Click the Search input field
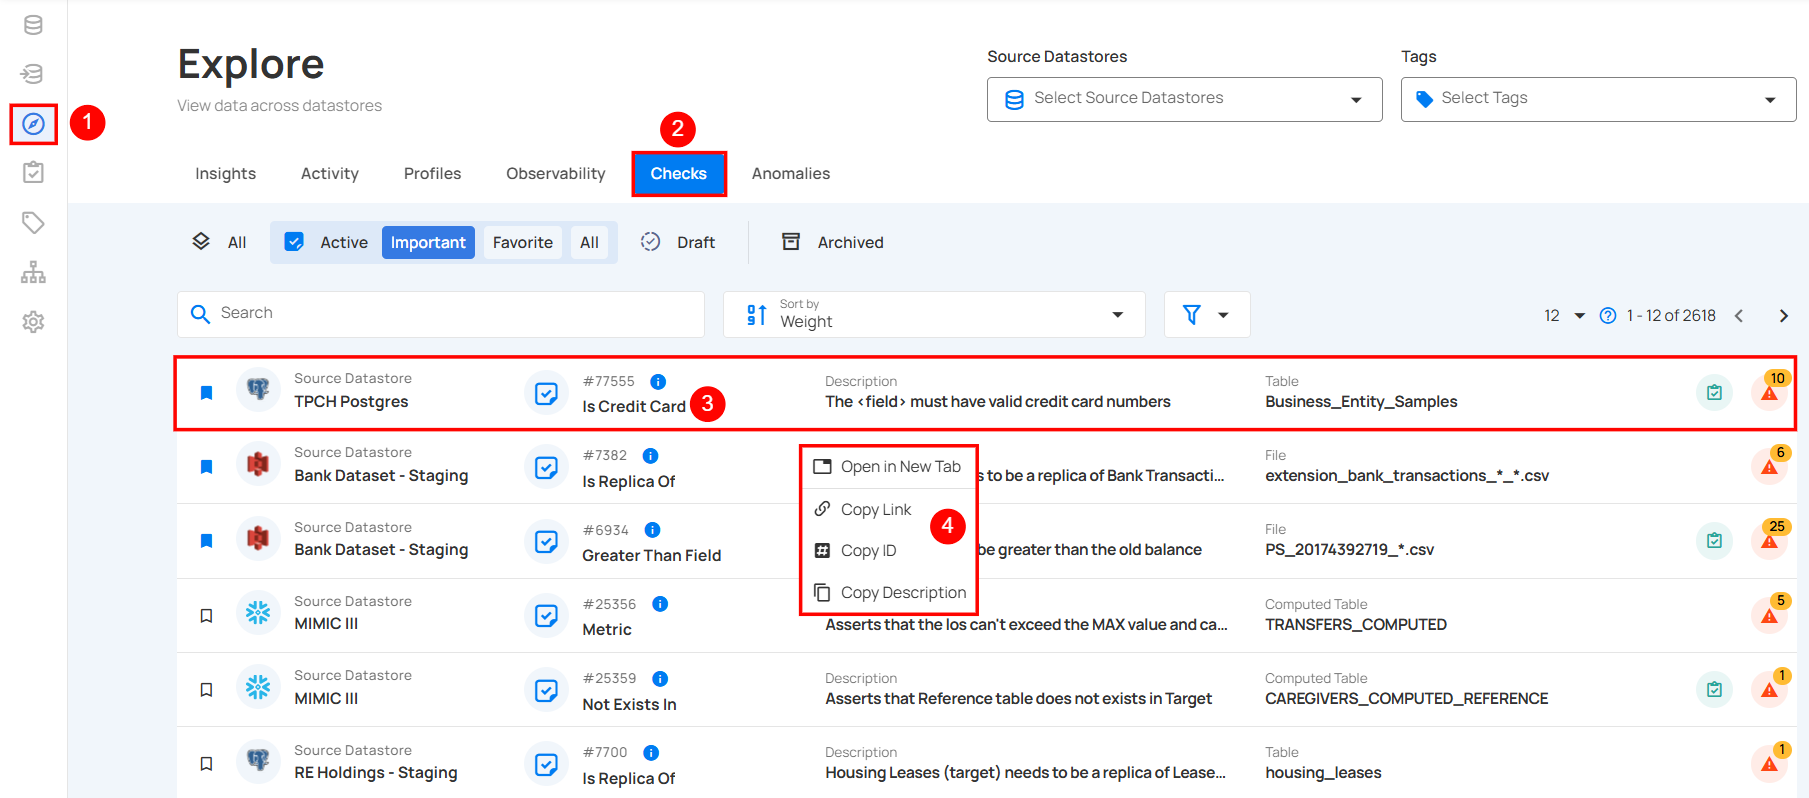 pos(441,314)
